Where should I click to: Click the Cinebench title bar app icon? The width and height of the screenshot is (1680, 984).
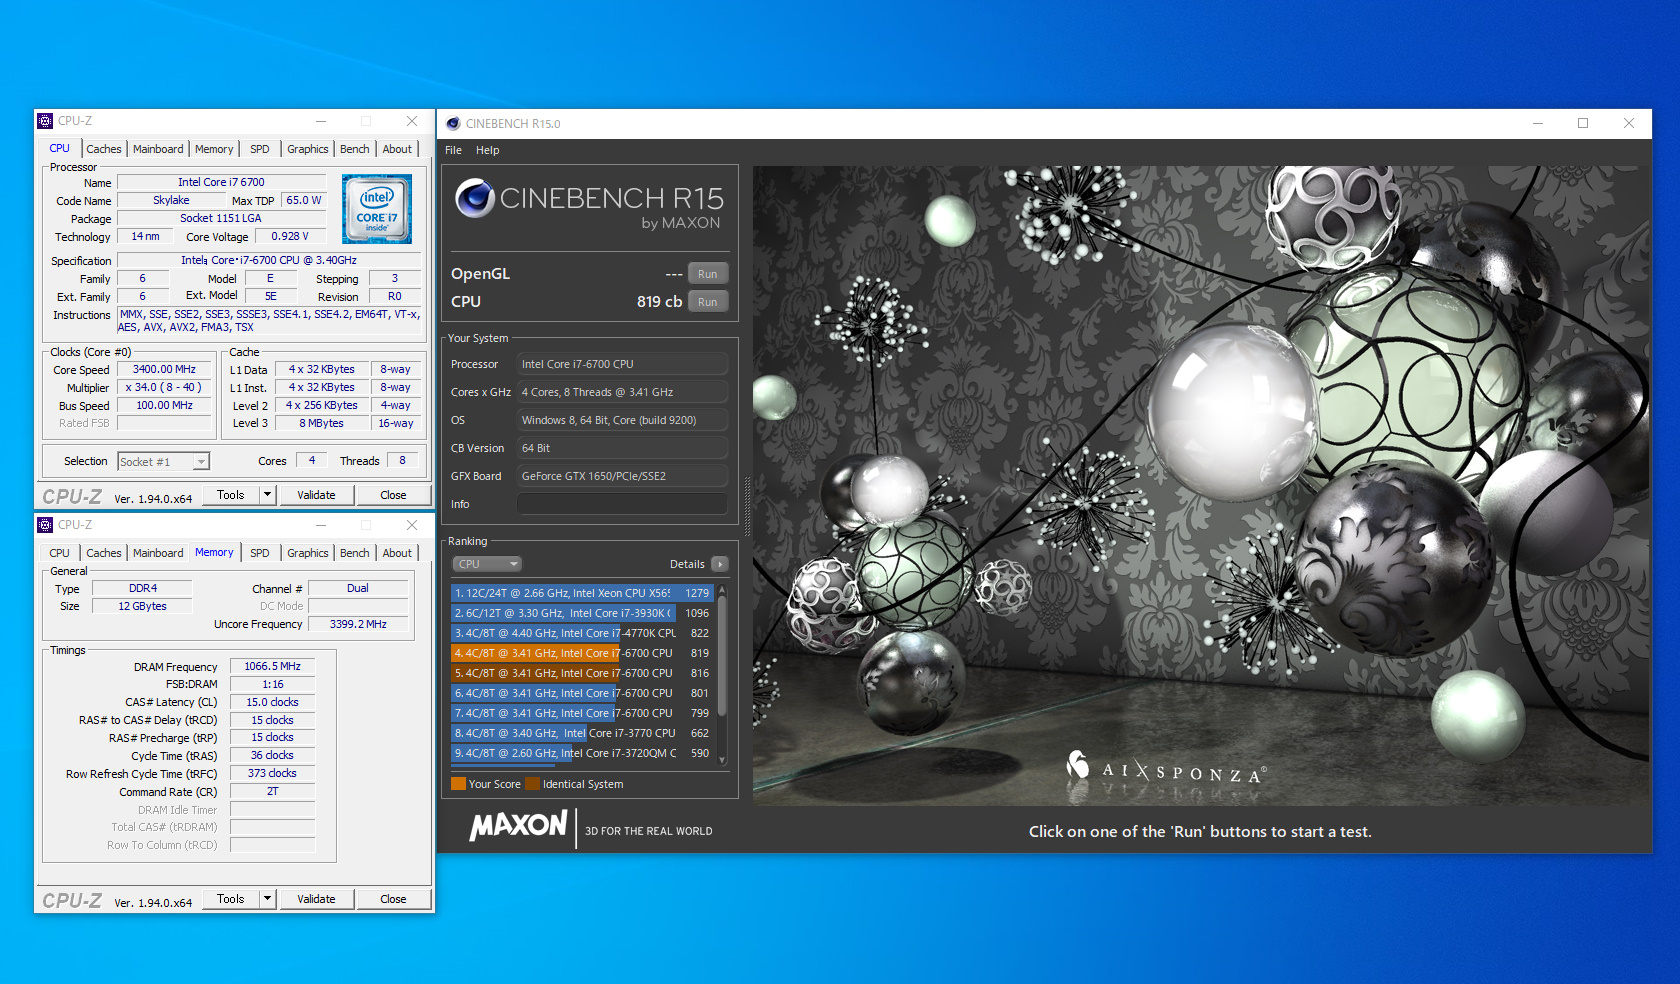[x=453, y=124]
